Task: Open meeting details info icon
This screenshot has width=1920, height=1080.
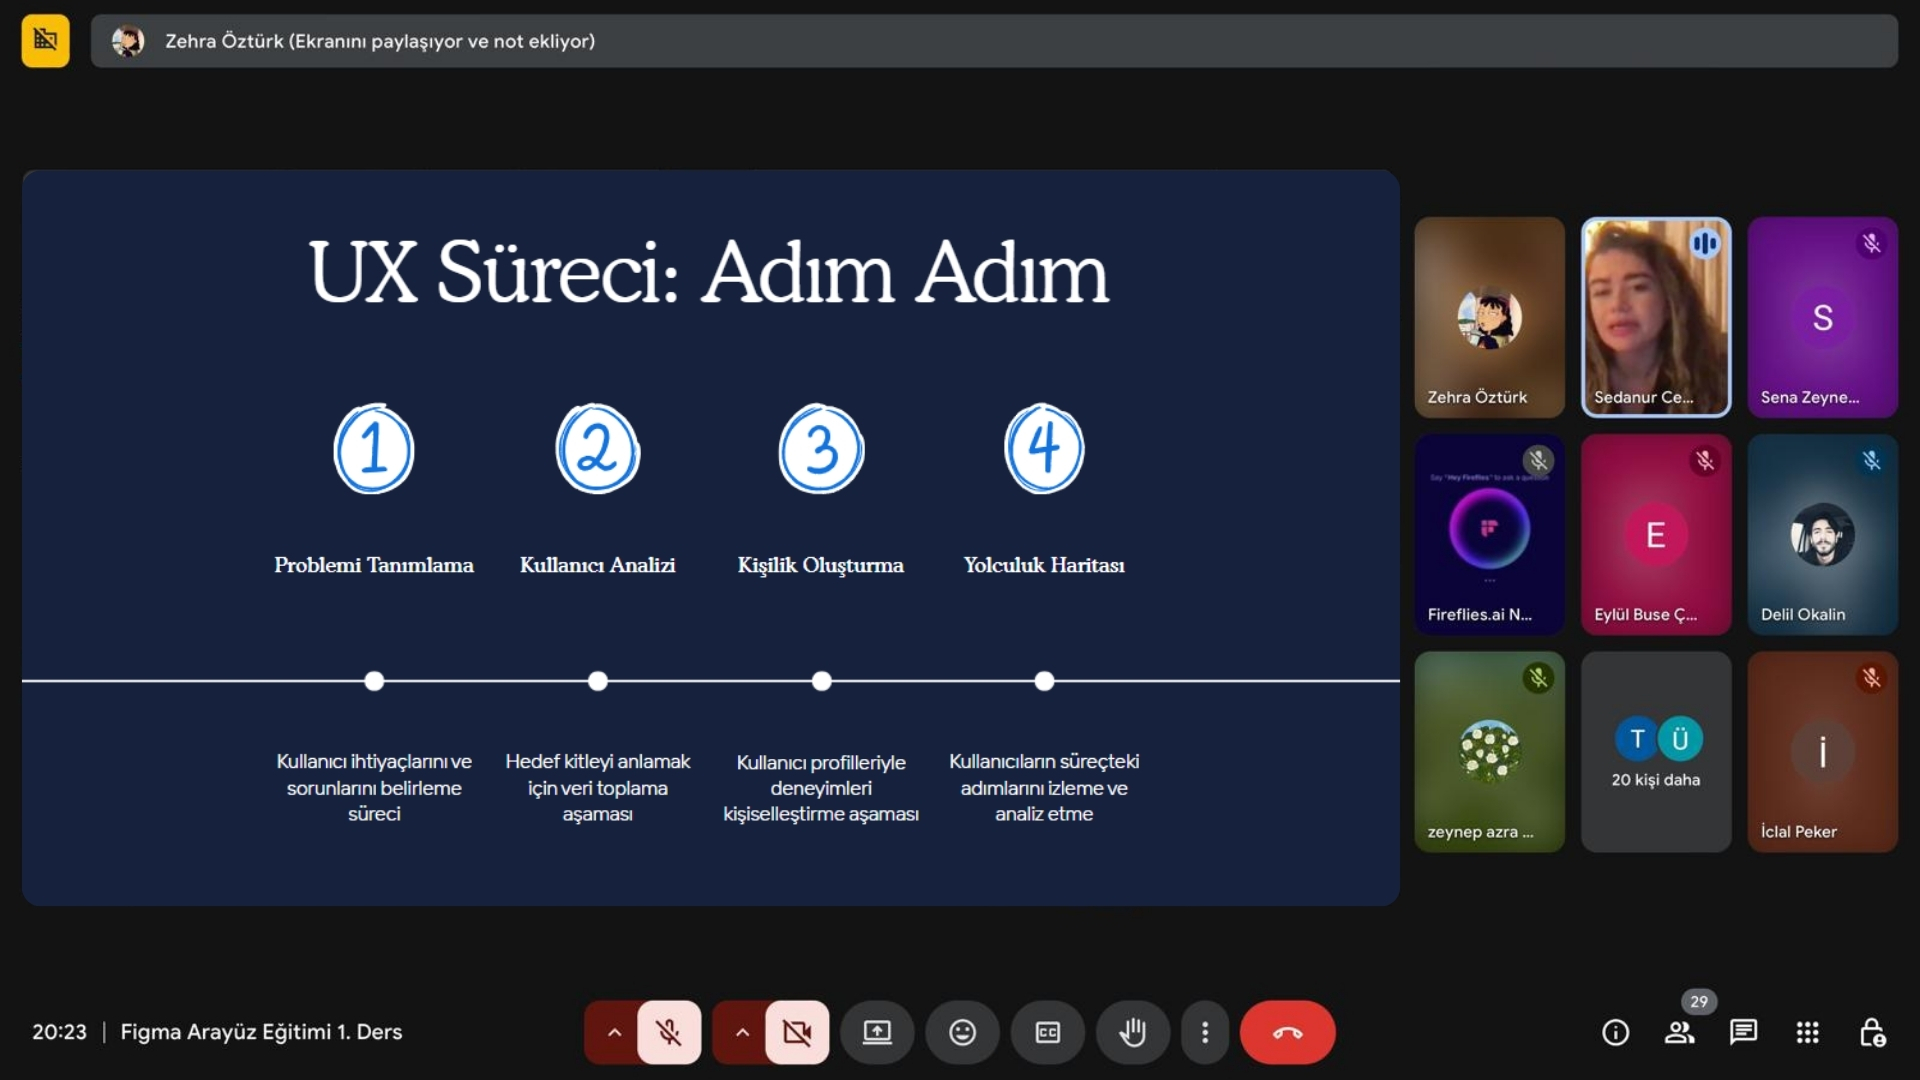Action: coord(1615,1032)
